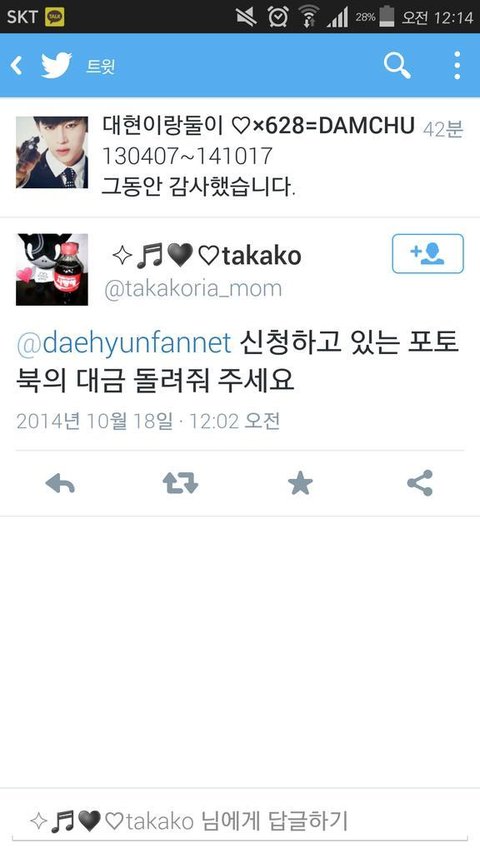Tap the KakaoTalk notification icon

(x=54, y=17)
